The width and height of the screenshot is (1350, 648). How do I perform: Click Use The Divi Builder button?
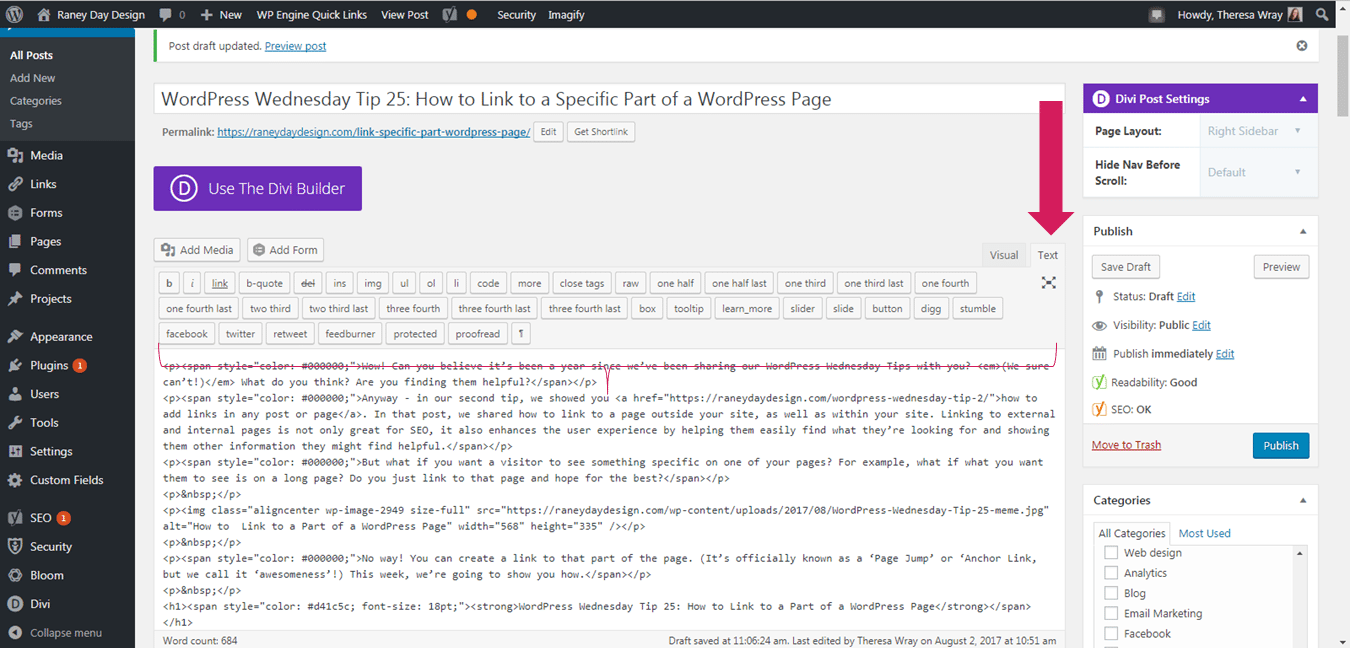click(257, 188)
